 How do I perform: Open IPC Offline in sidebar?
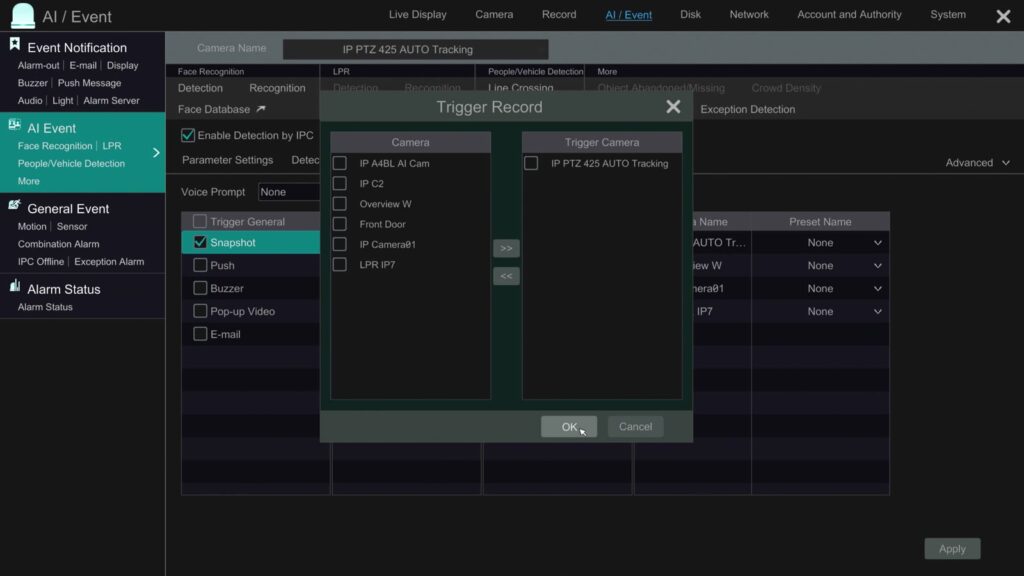click(40, 261)
